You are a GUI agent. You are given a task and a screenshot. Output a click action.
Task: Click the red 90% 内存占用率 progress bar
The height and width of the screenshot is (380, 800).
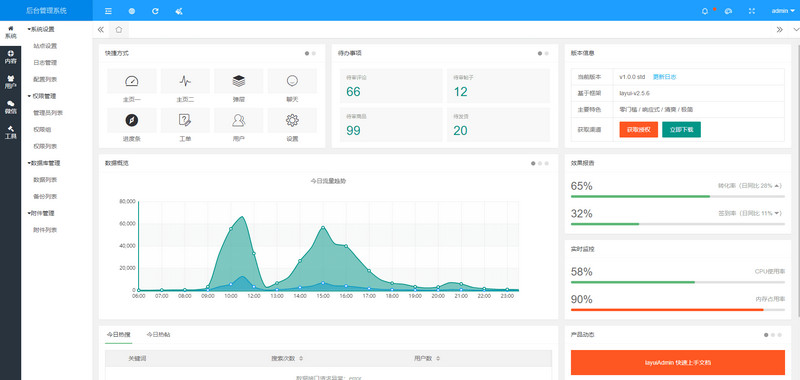[678, 310]
